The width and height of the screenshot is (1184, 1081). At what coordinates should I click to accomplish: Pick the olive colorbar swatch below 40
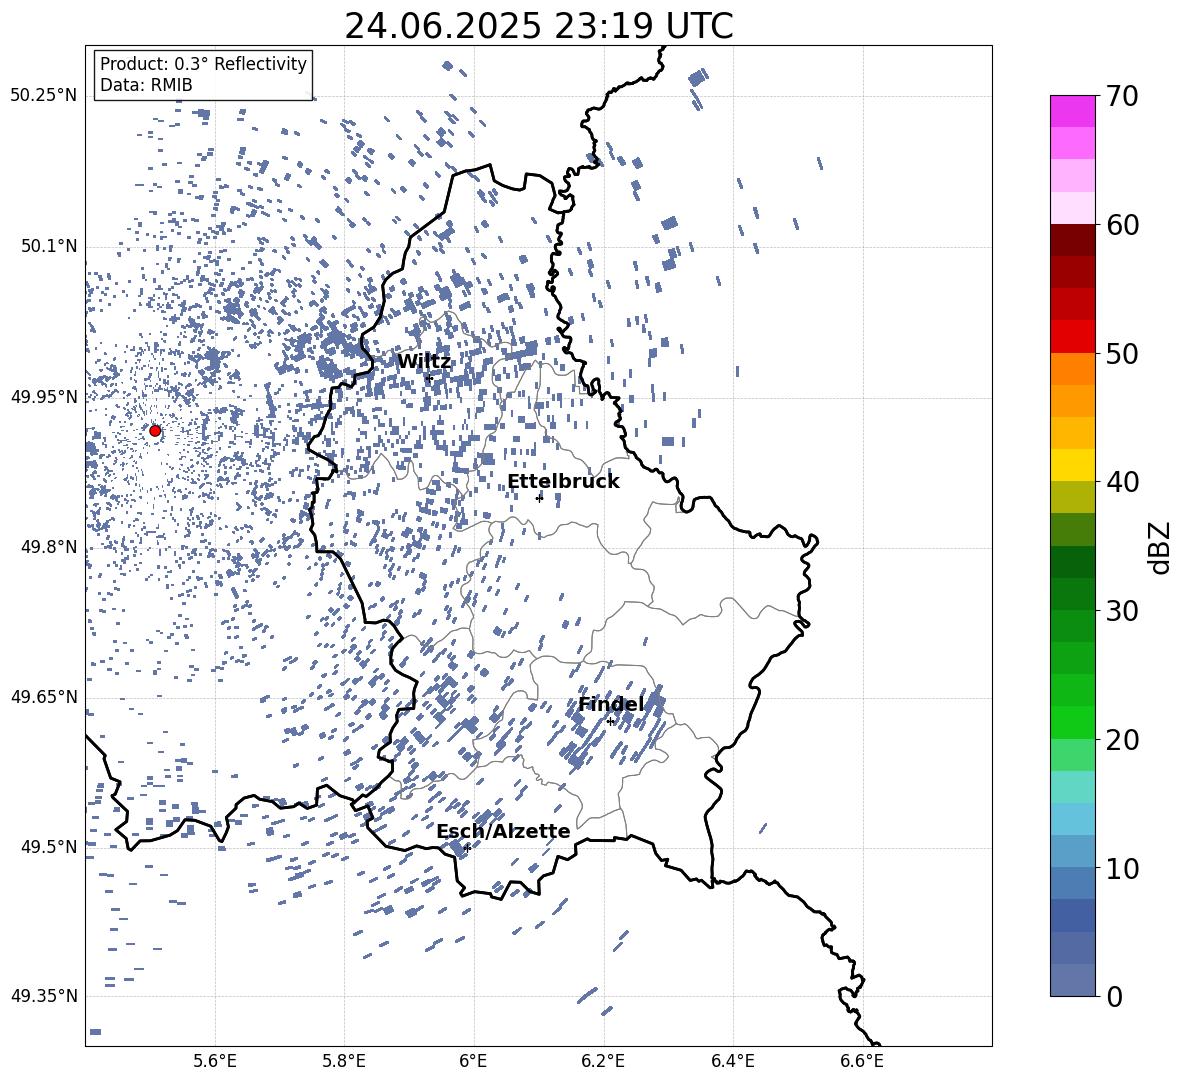pos(1072,497)
